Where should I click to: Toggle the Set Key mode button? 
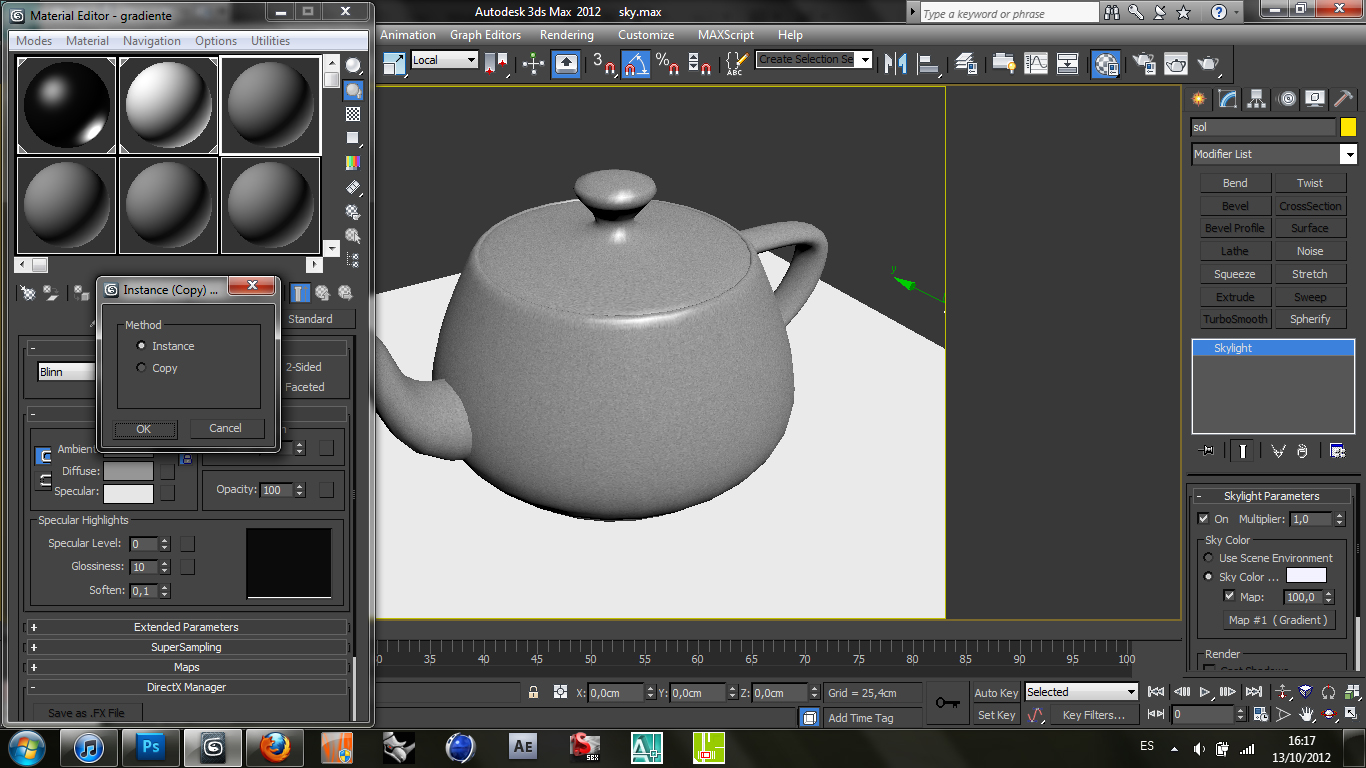[x=996, y=715]
